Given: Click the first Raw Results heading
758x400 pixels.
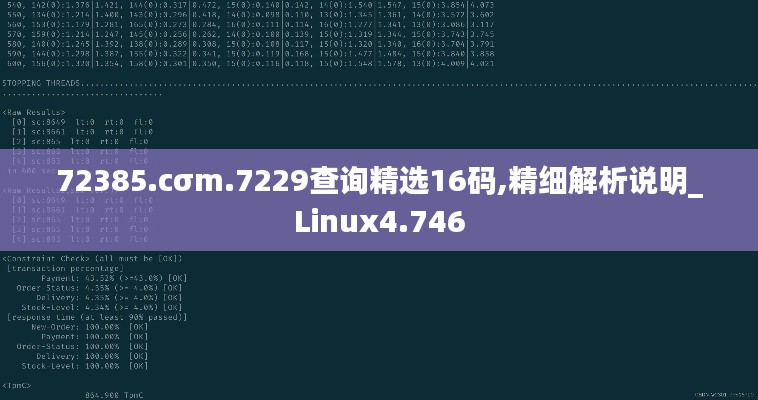Looking at the screenshot, I should coord(34,112).
